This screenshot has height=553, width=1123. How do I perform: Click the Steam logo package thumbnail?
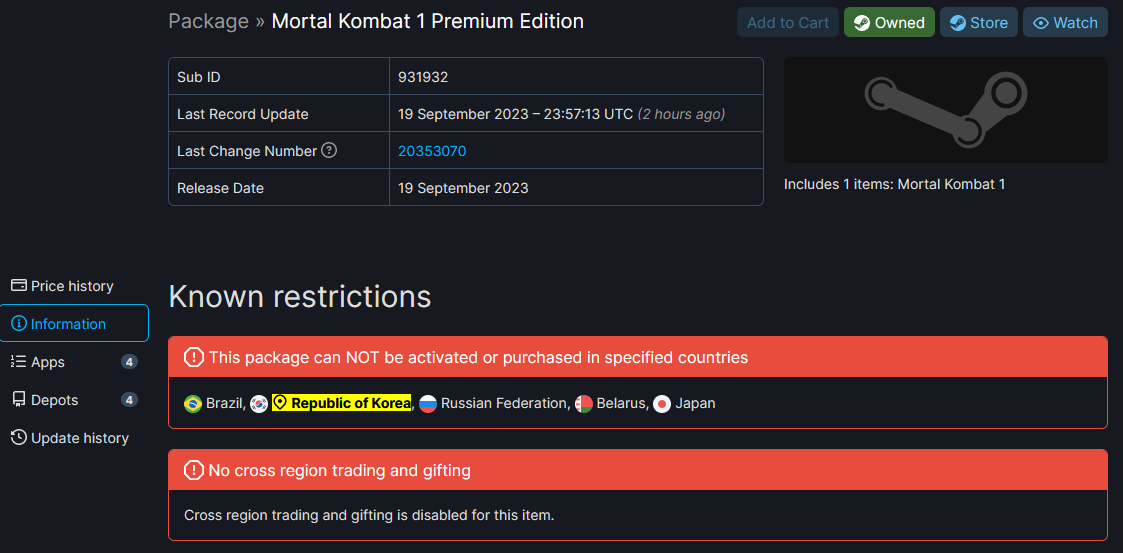tap(945, 110)
